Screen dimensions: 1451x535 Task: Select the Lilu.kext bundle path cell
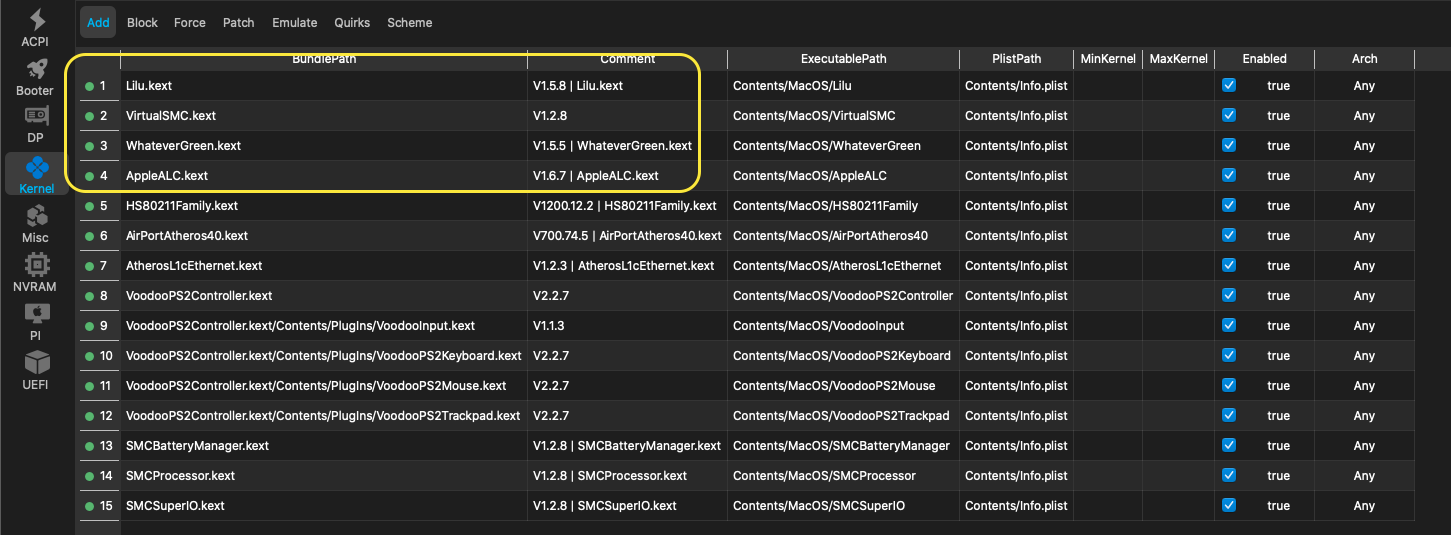(x=324, y=86)
